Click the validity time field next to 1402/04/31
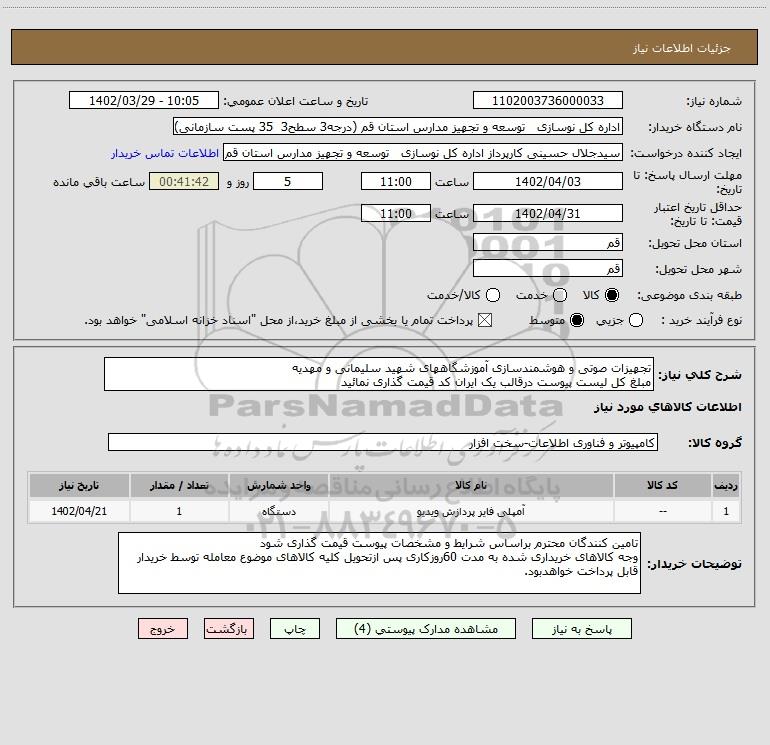The width and height of the screenshot is (770, 745). (x=396, y=214)
